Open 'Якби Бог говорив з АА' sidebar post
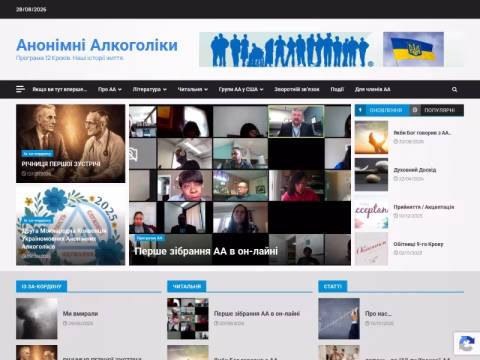Screen dimensions: 480x360 pyautogui.click(x=422, y=133)
